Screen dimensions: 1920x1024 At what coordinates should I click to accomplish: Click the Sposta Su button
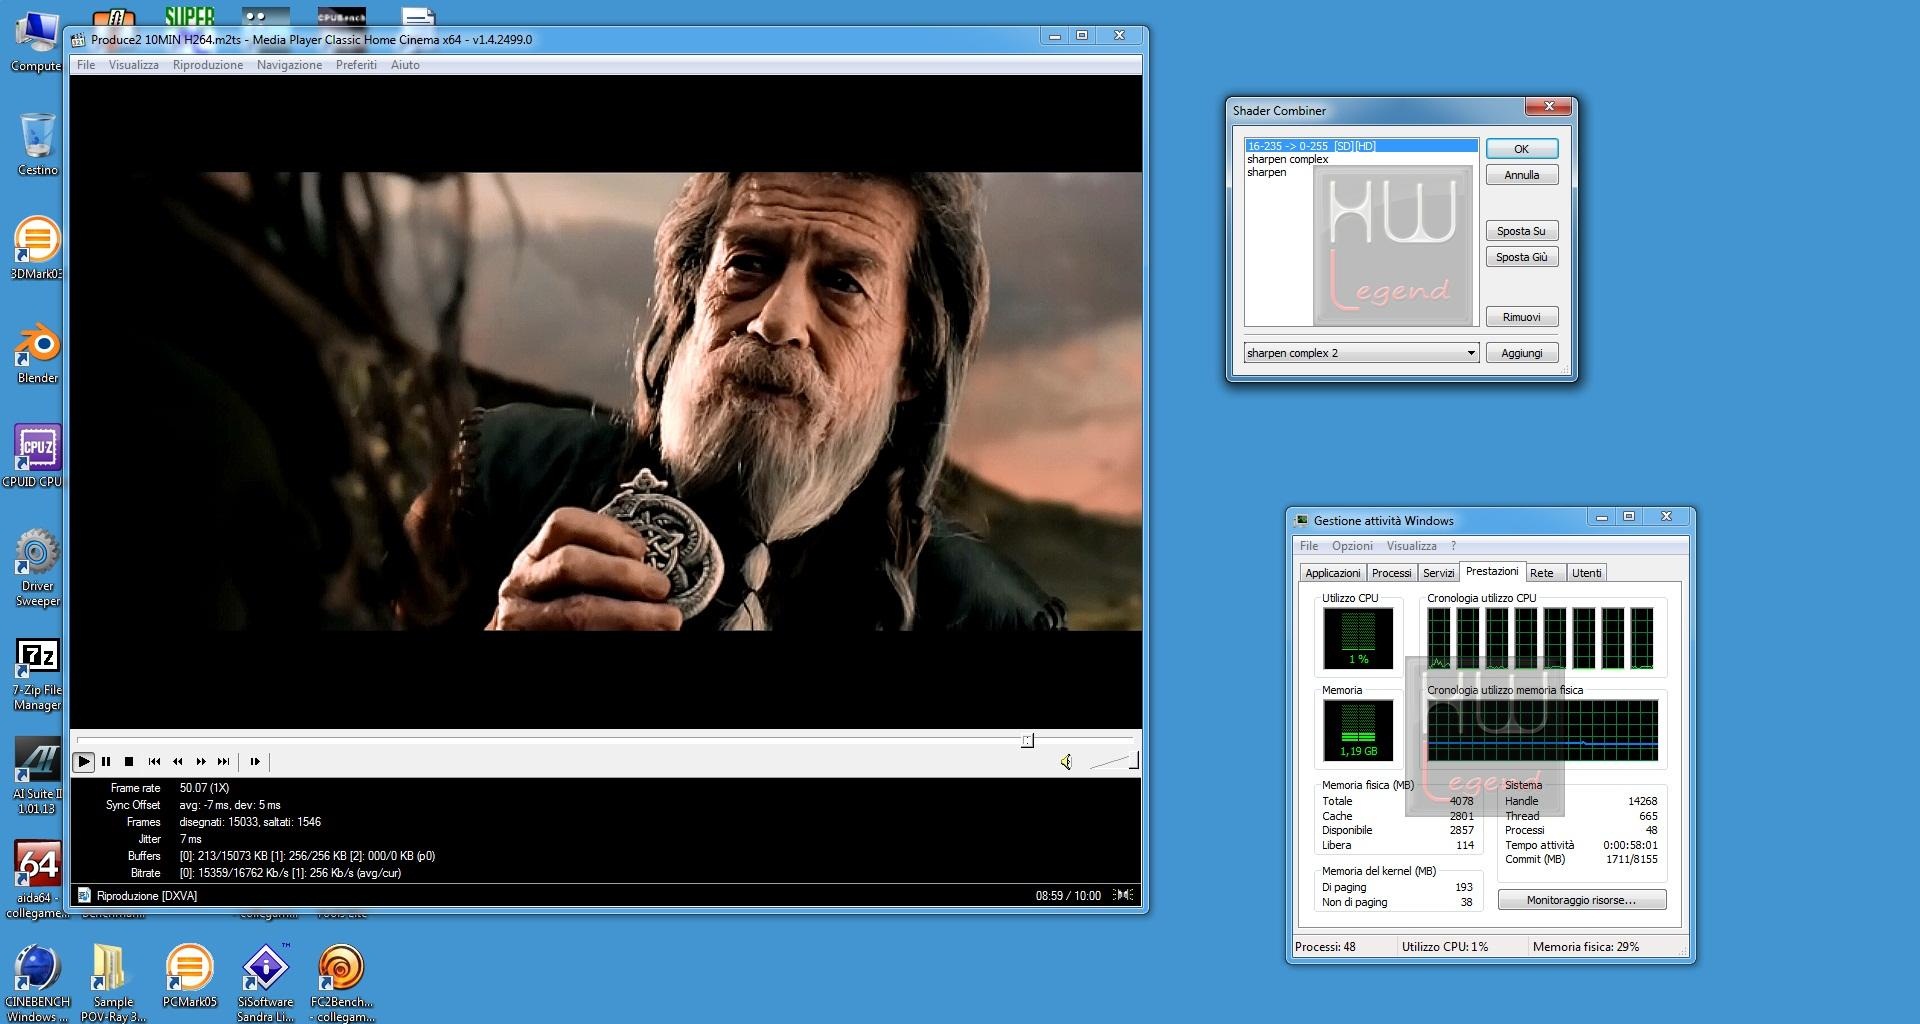(1521, 231)
